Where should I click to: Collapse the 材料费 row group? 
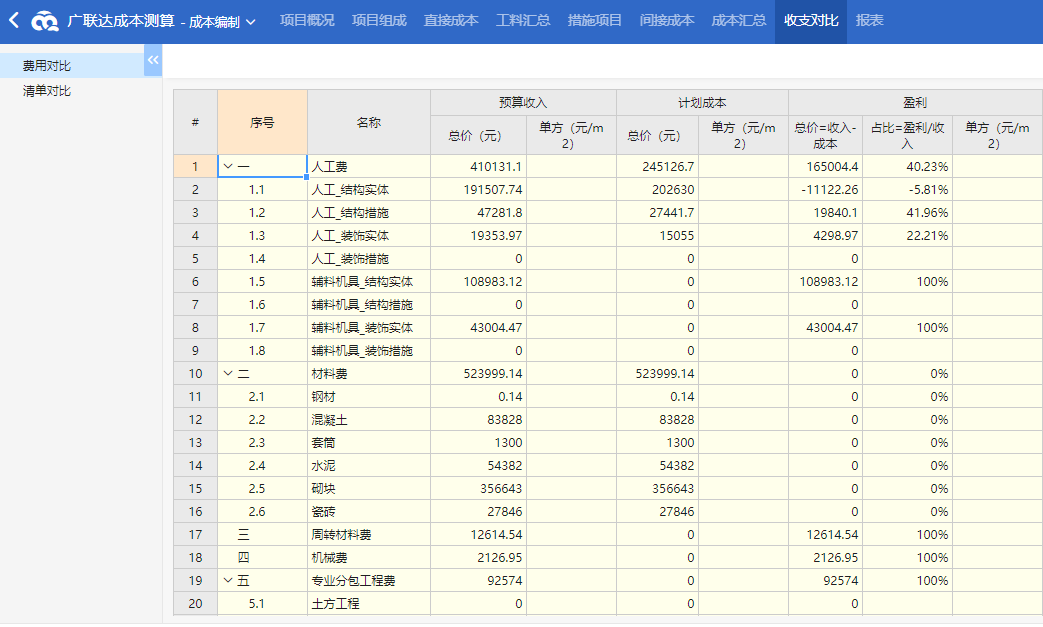(x=228, y=374)
